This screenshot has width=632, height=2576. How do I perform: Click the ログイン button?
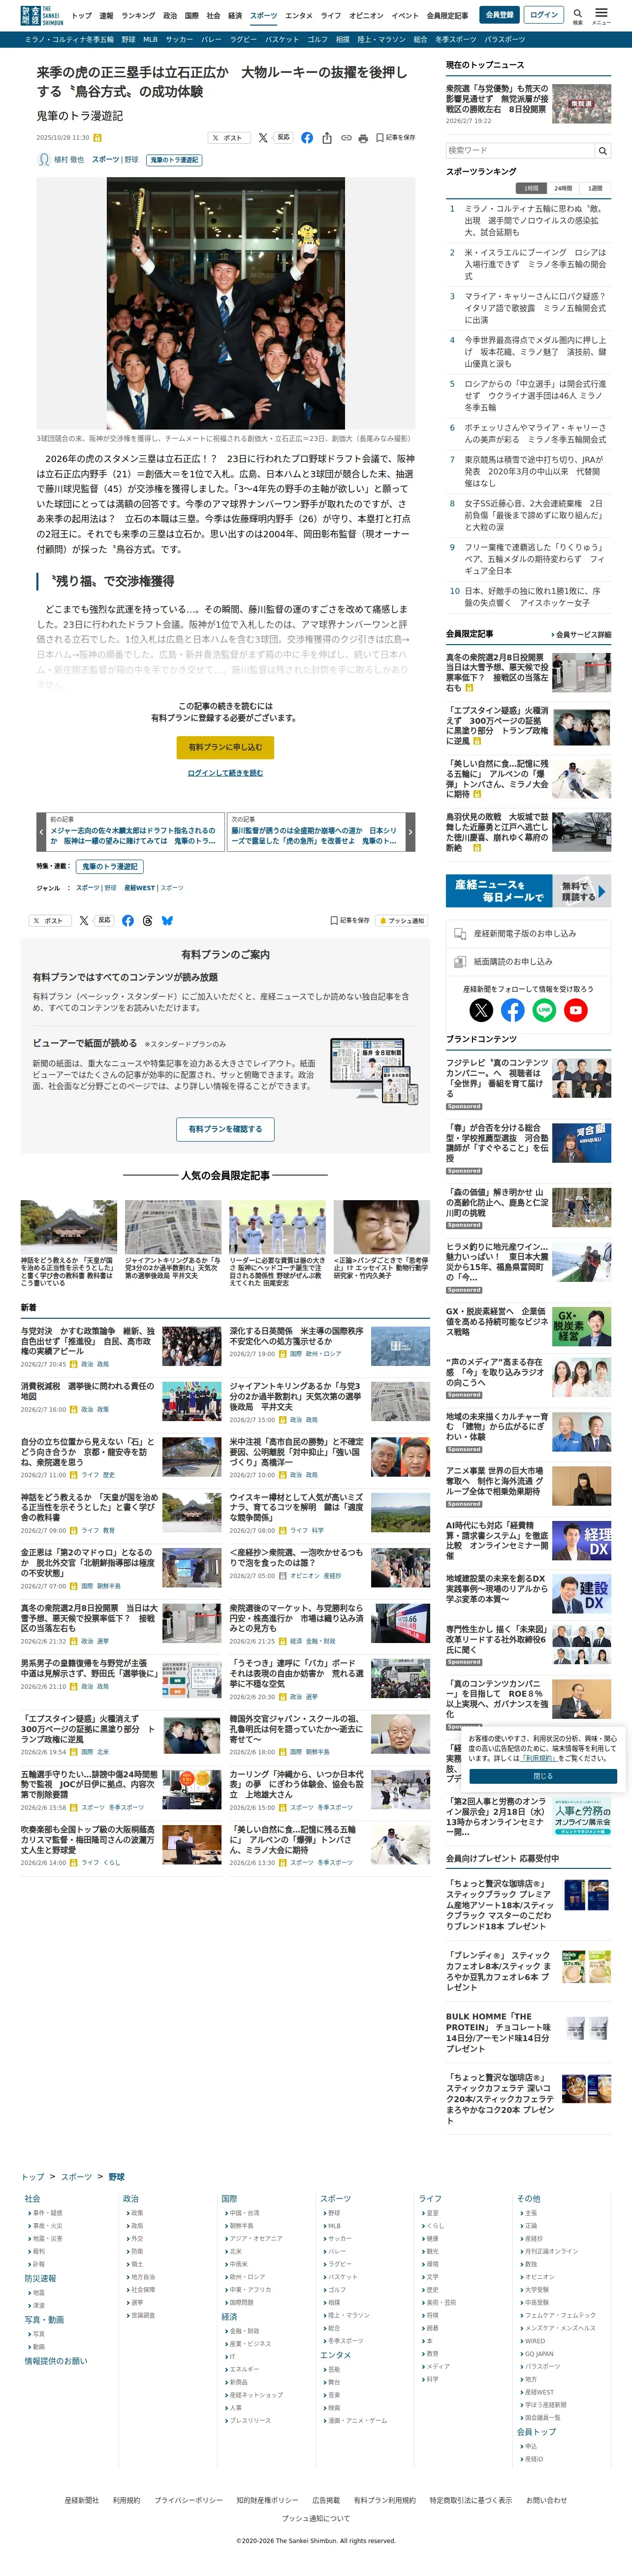(x=544, y=15)
